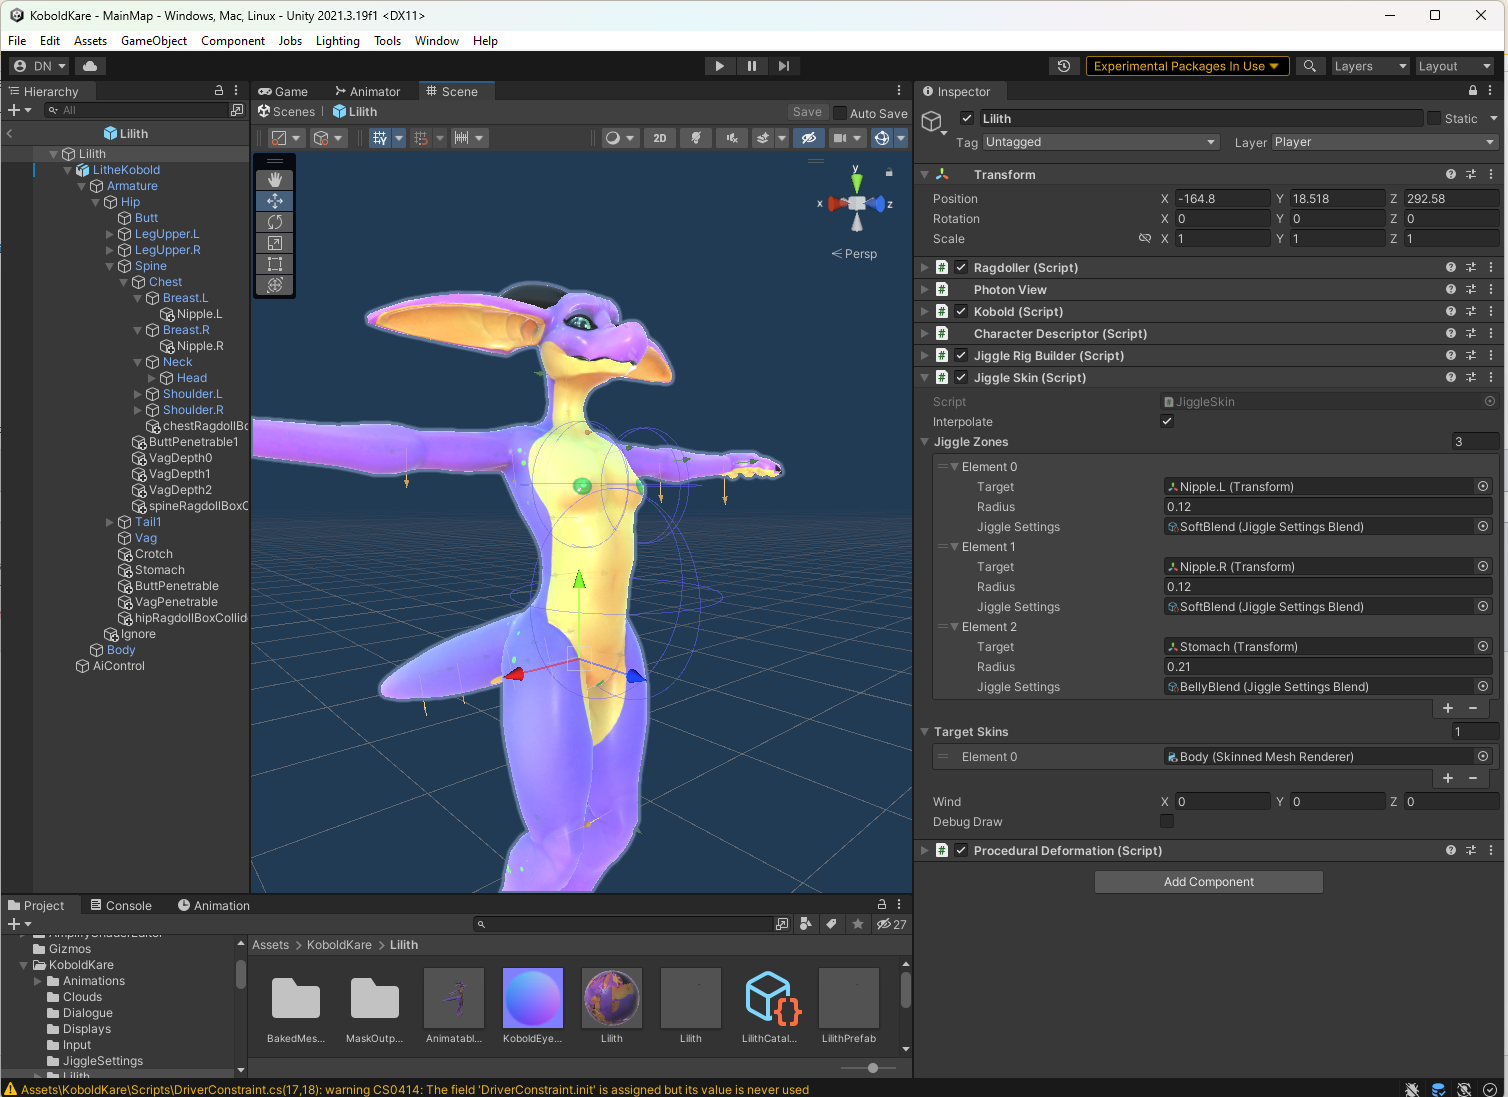Expand the Photon View component
This screenshot has width=1508, height=1097.
[x=925, y=290]
